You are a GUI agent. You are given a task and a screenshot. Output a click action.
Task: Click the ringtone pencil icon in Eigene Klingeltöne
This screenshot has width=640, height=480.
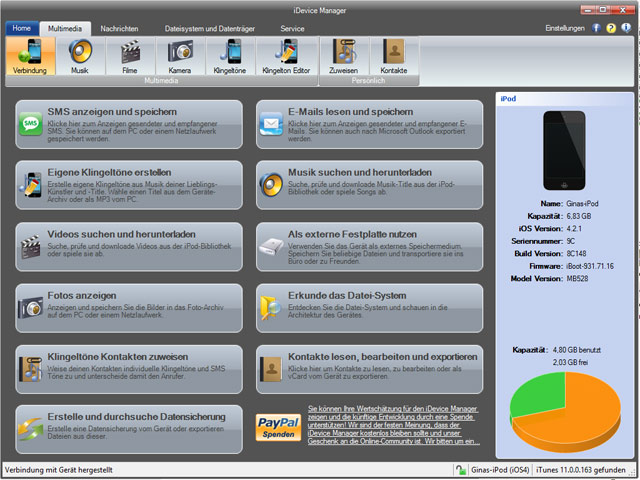(x=31, y=184)
